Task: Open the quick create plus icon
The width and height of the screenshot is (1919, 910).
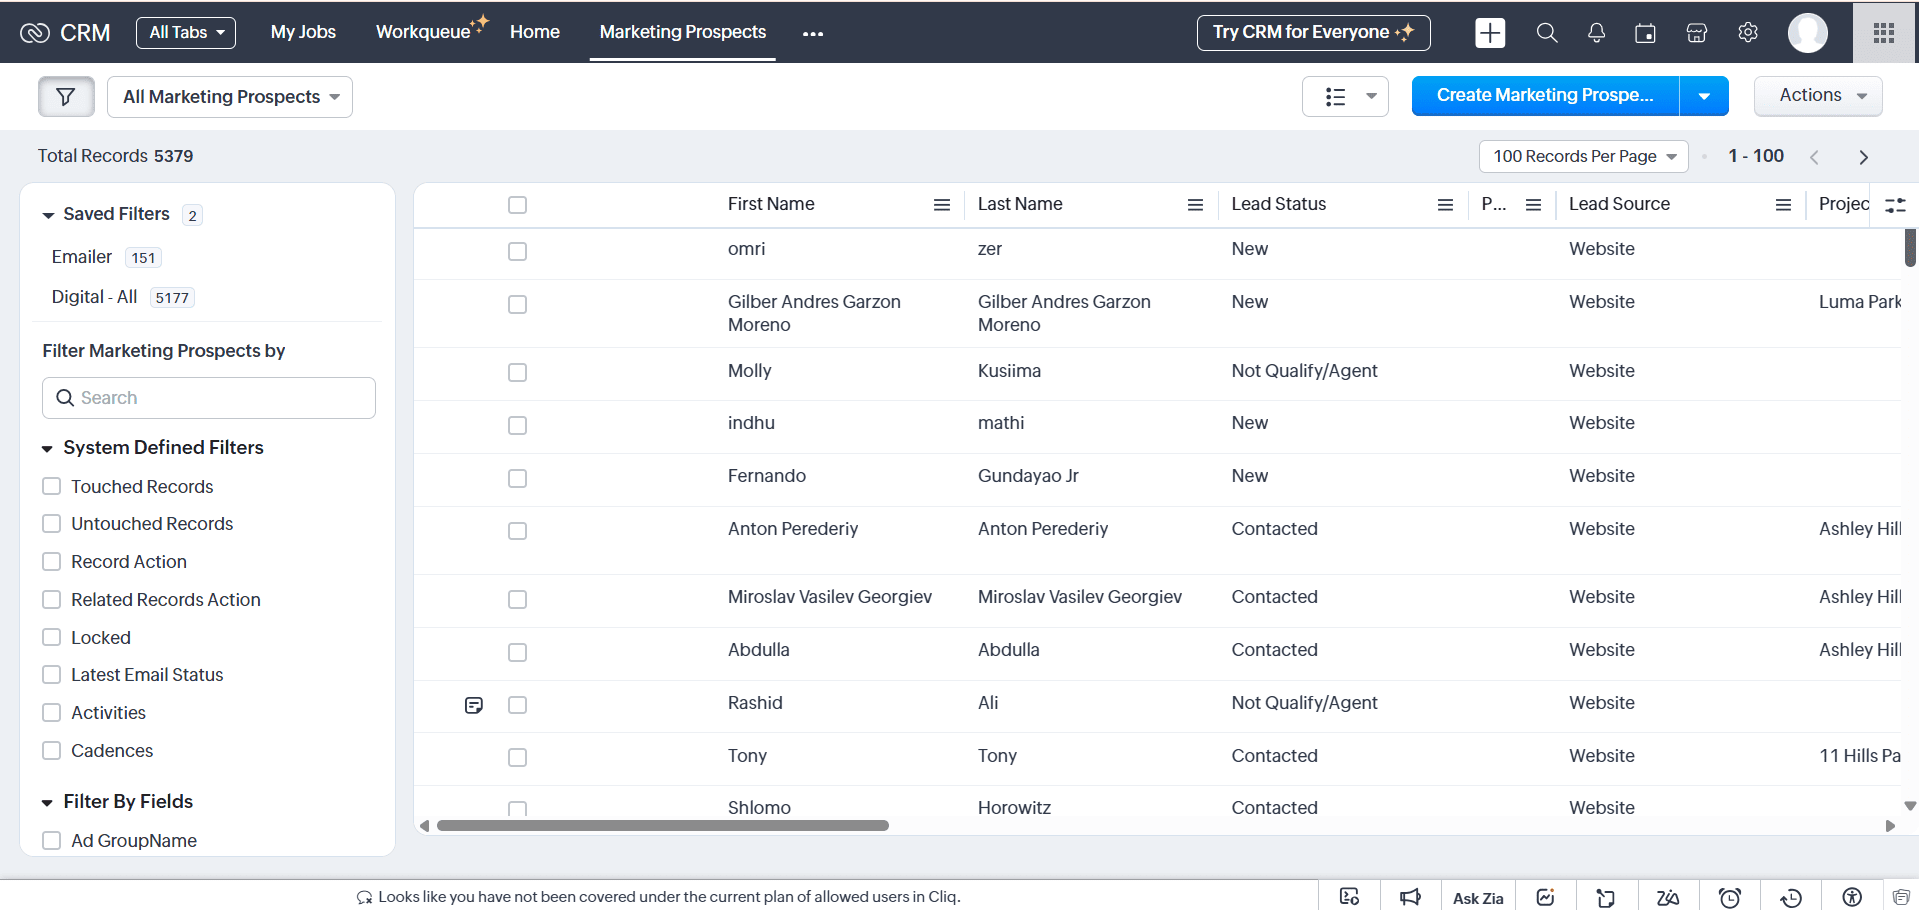Action: click(x=1489, y=33)
